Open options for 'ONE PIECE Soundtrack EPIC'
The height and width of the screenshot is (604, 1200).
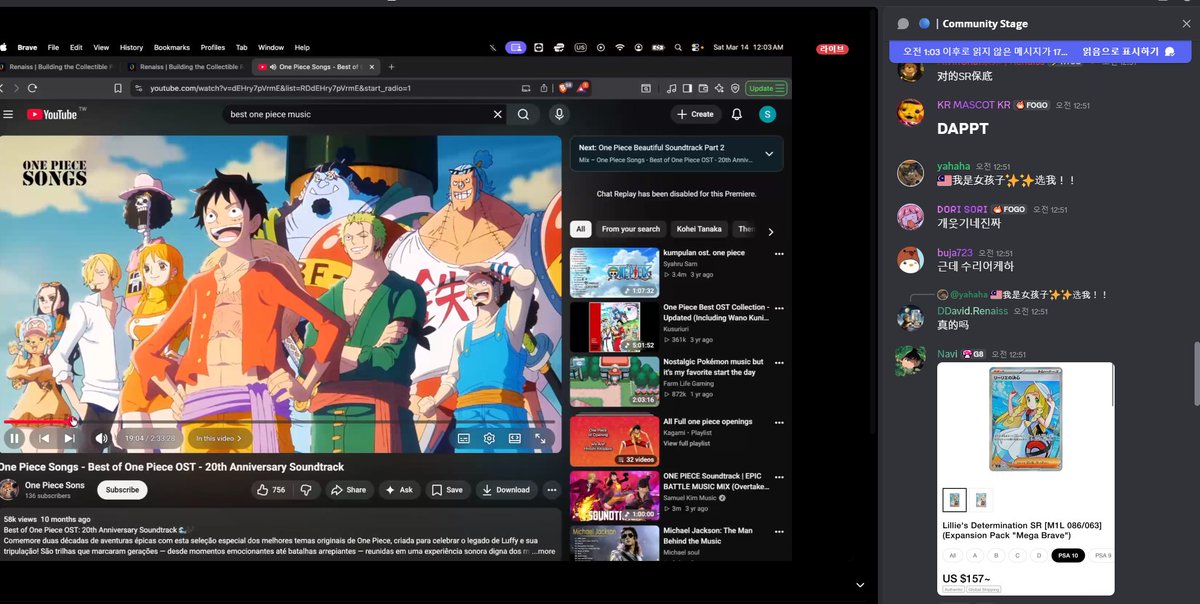pyautogui.click(x=779, y=476)
